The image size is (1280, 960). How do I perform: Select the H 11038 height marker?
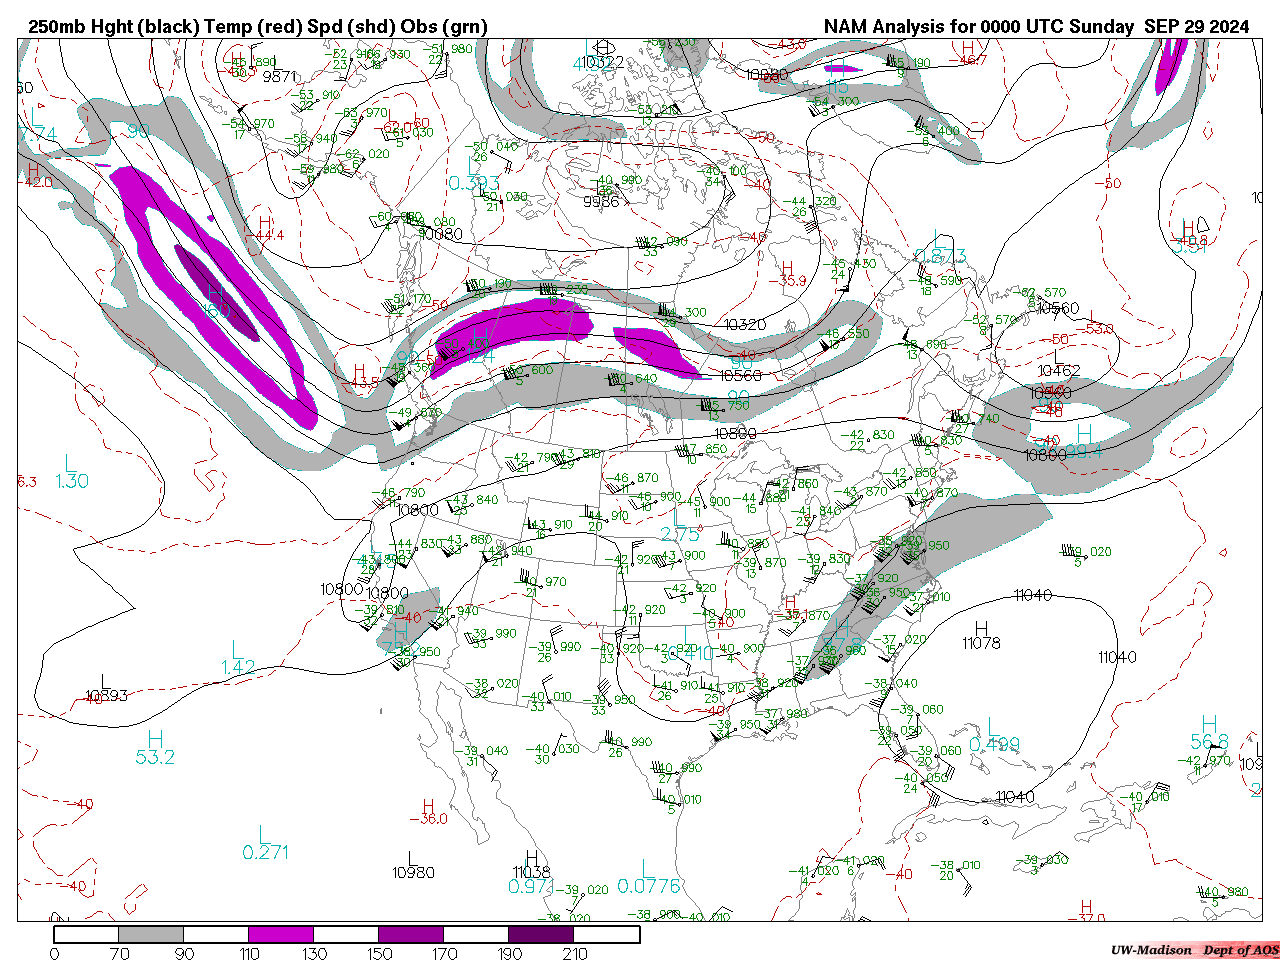point(532,865)
